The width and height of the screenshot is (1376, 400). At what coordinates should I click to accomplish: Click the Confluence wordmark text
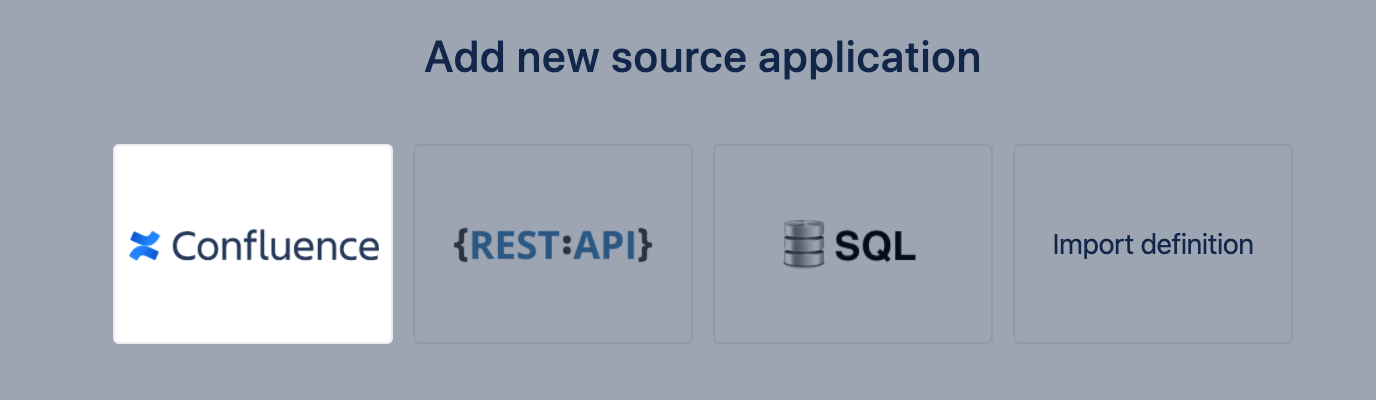pyautogui.click(x=275, y=245)
